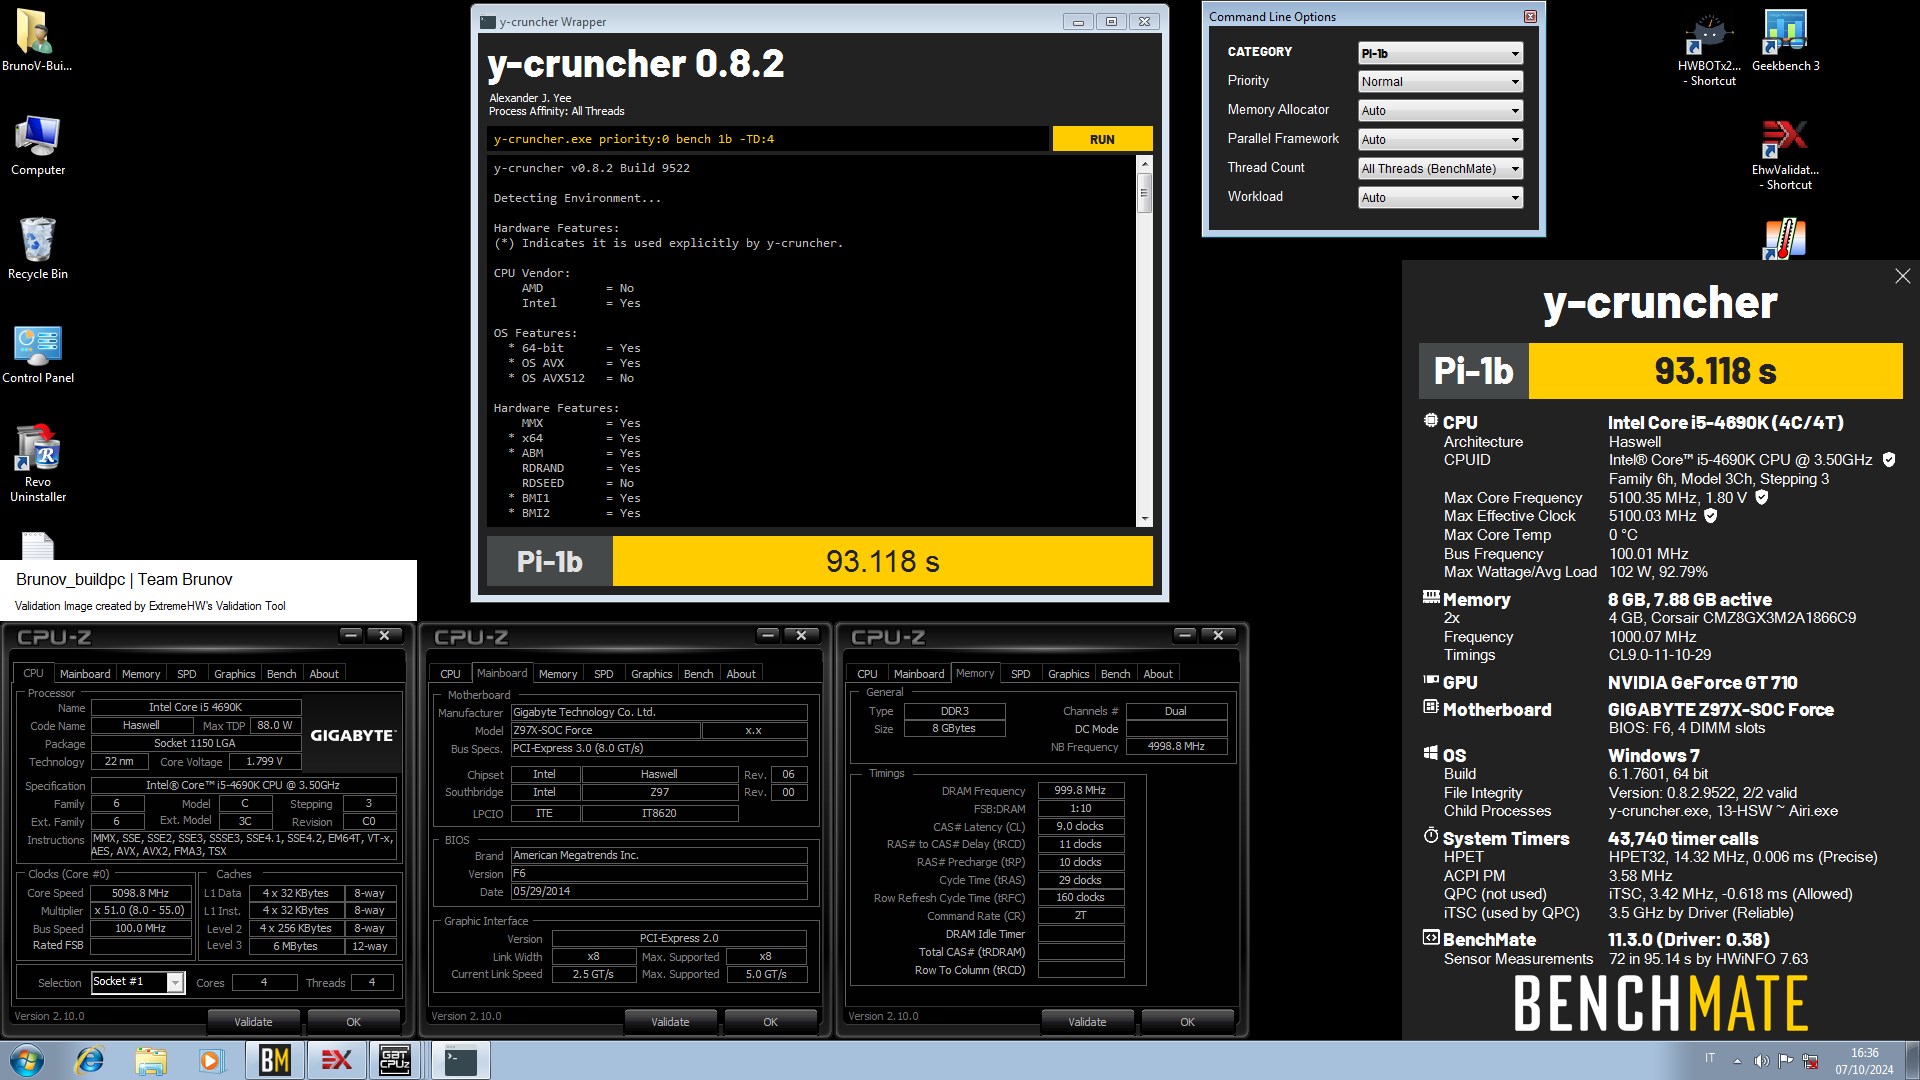The height and width of the screenshot is (1080, 1920).
Task: Launch Geekbench 3 desktop icon
Action: 1785,41
